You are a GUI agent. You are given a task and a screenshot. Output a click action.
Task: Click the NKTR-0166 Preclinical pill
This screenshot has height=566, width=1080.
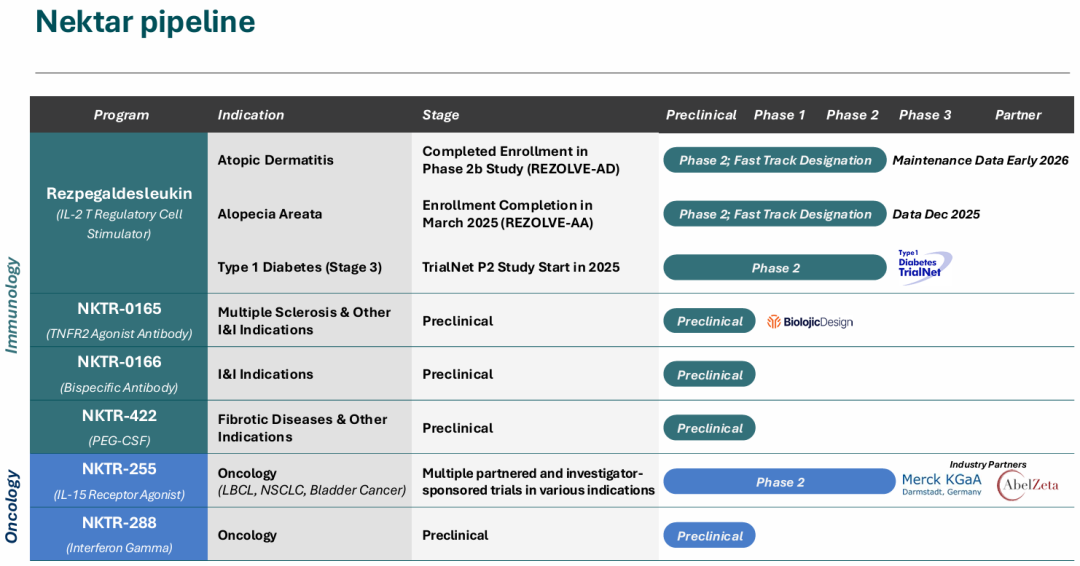(x=709, y=375)
